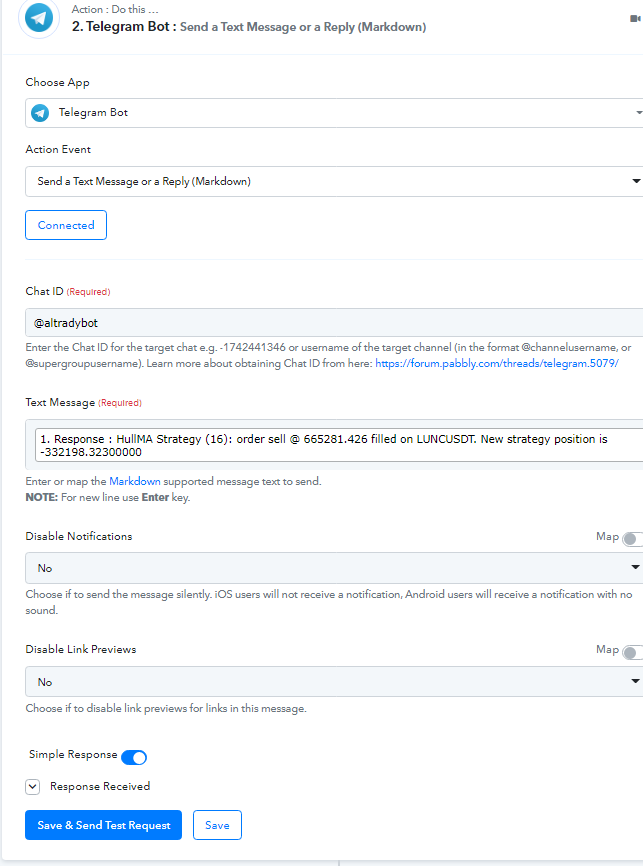This screenshot has width=643, height=866.
Task: Click the Connected button
Action: 66,225
